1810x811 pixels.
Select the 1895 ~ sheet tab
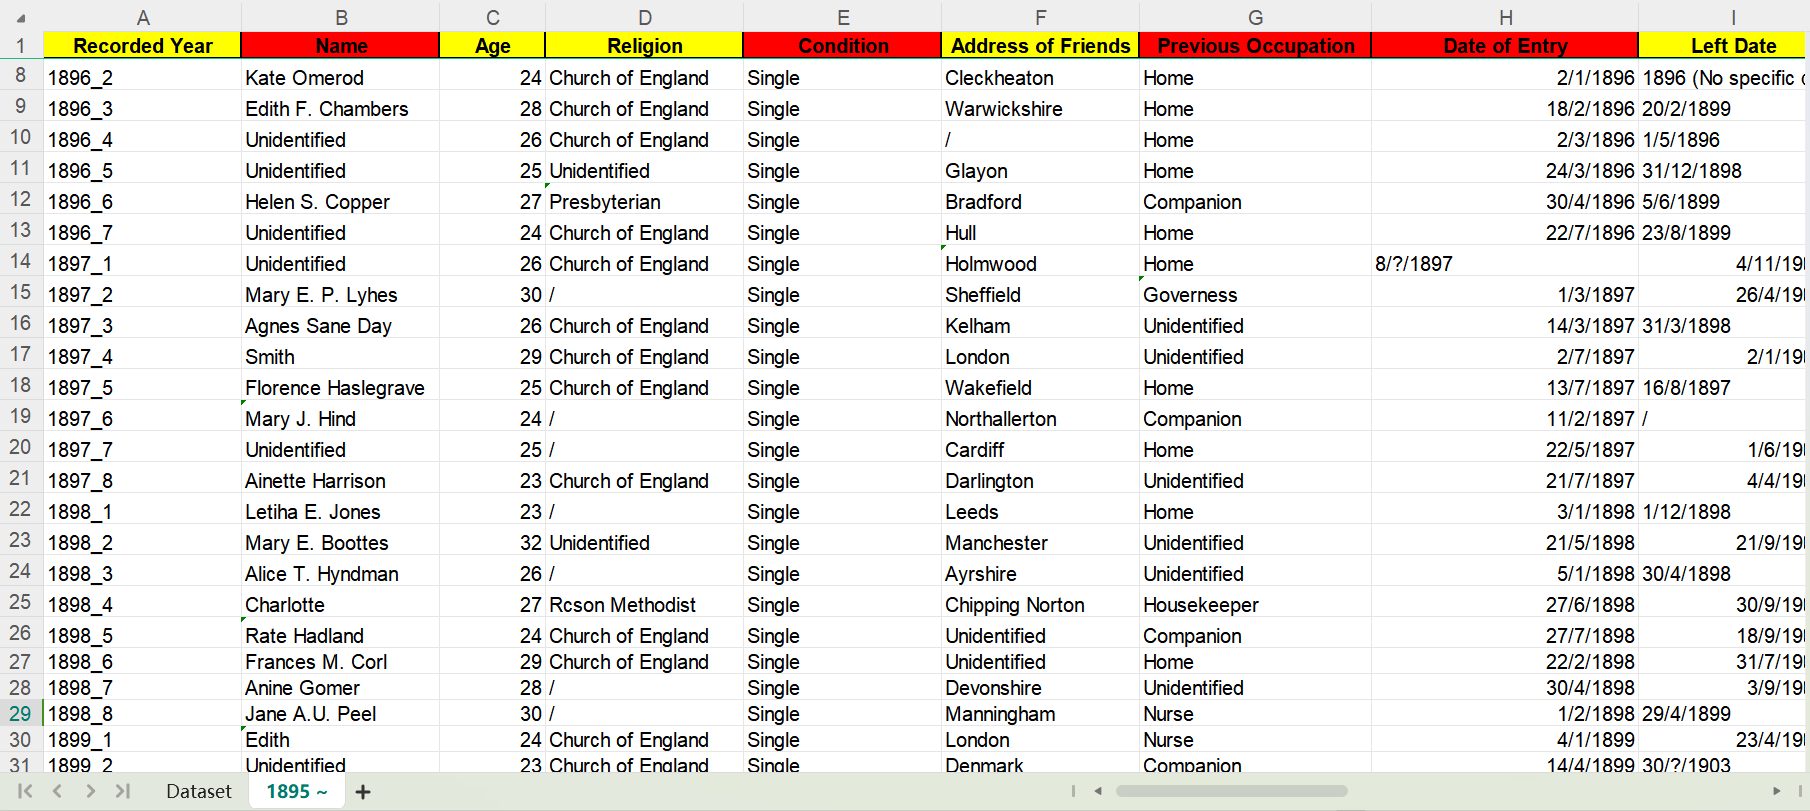[296, 791]
